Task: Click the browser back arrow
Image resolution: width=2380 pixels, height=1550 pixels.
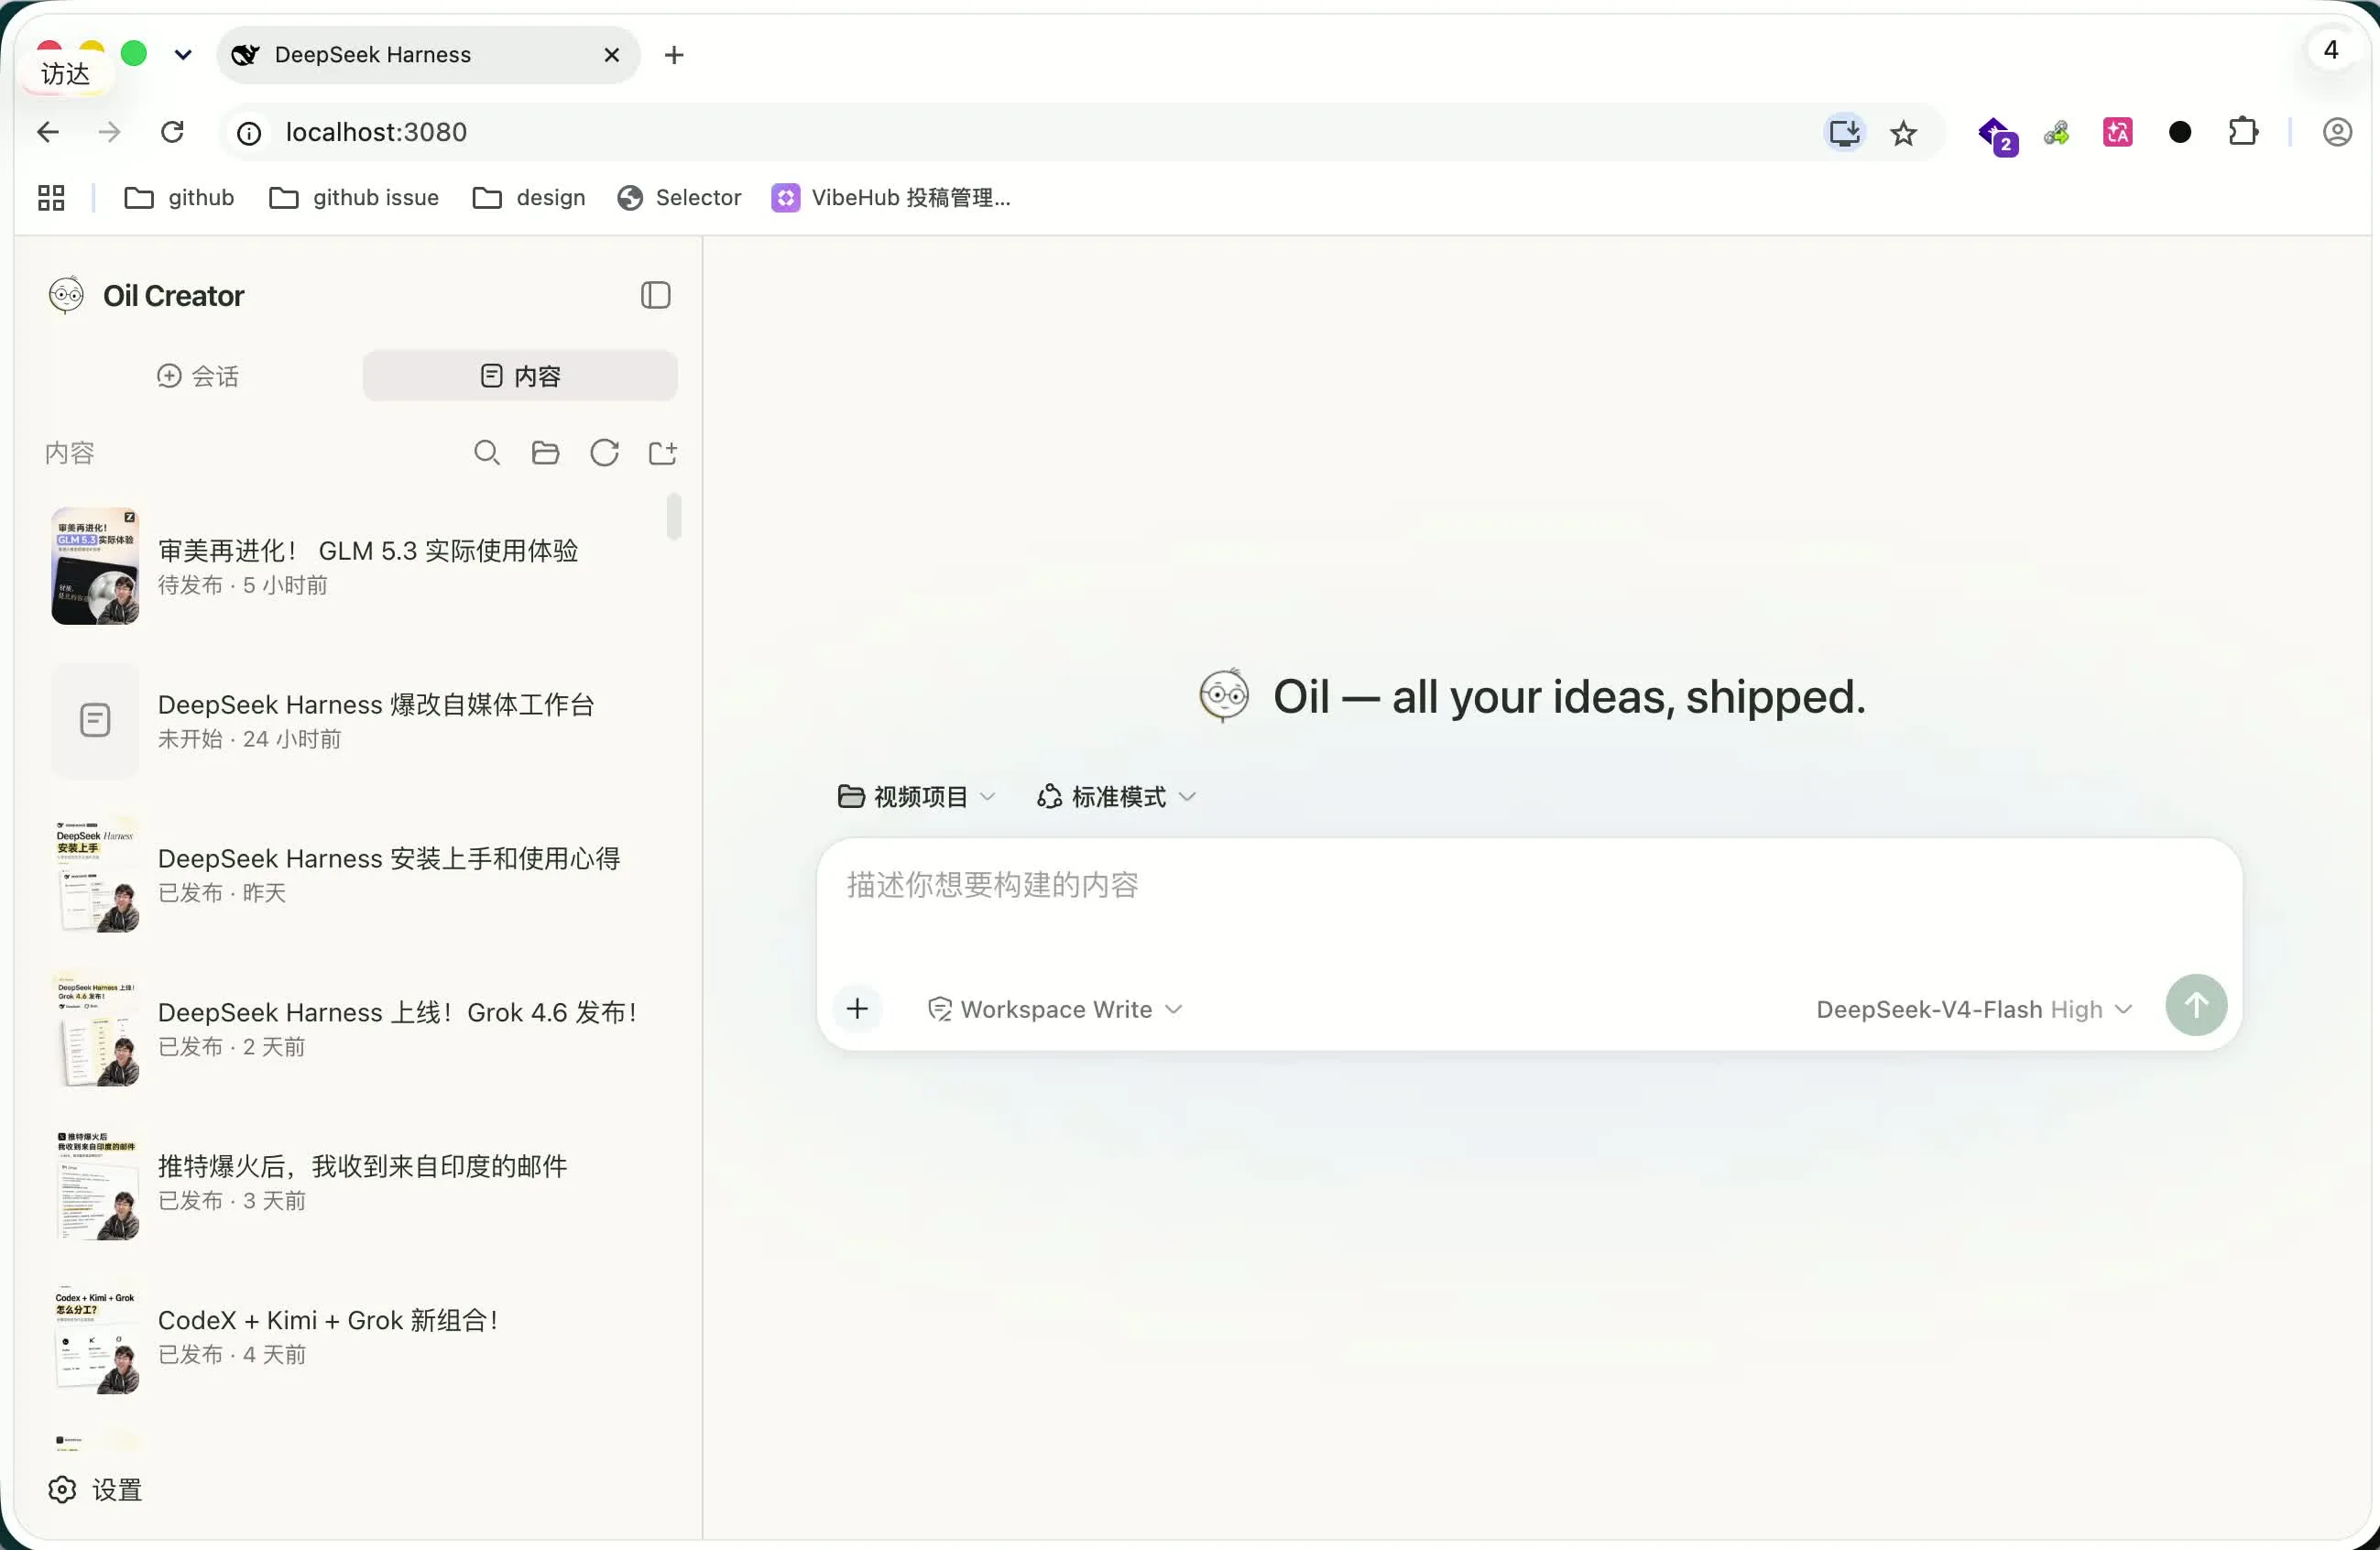Action: [48, 132]
